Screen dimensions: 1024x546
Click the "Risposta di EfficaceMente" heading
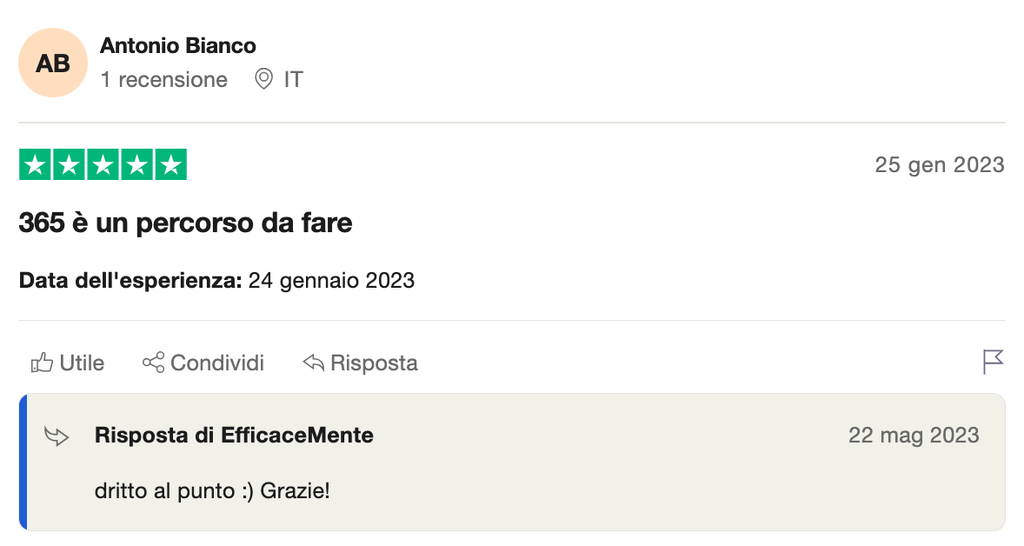(234, 435)
